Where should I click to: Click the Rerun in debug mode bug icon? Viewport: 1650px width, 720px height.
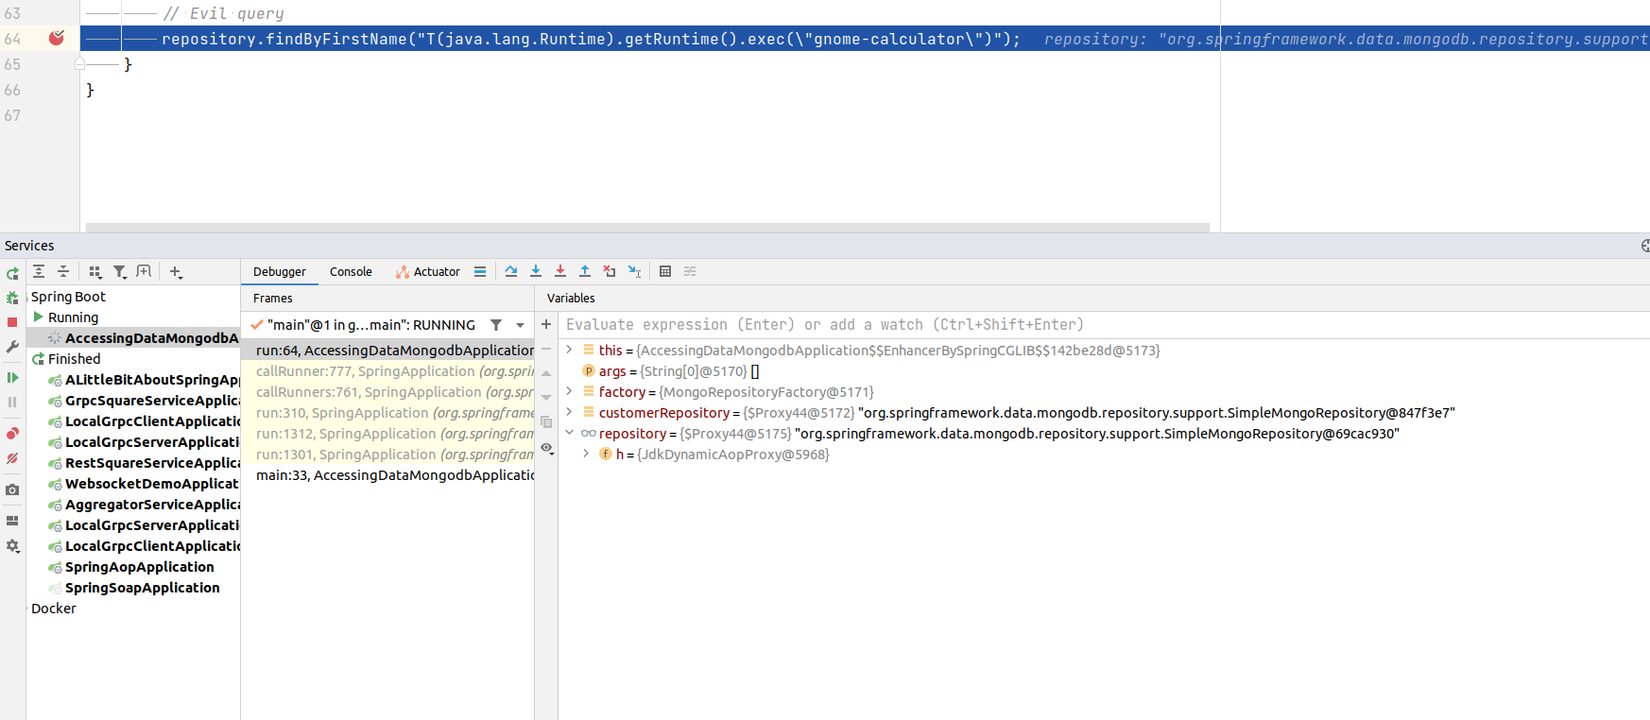12,298
